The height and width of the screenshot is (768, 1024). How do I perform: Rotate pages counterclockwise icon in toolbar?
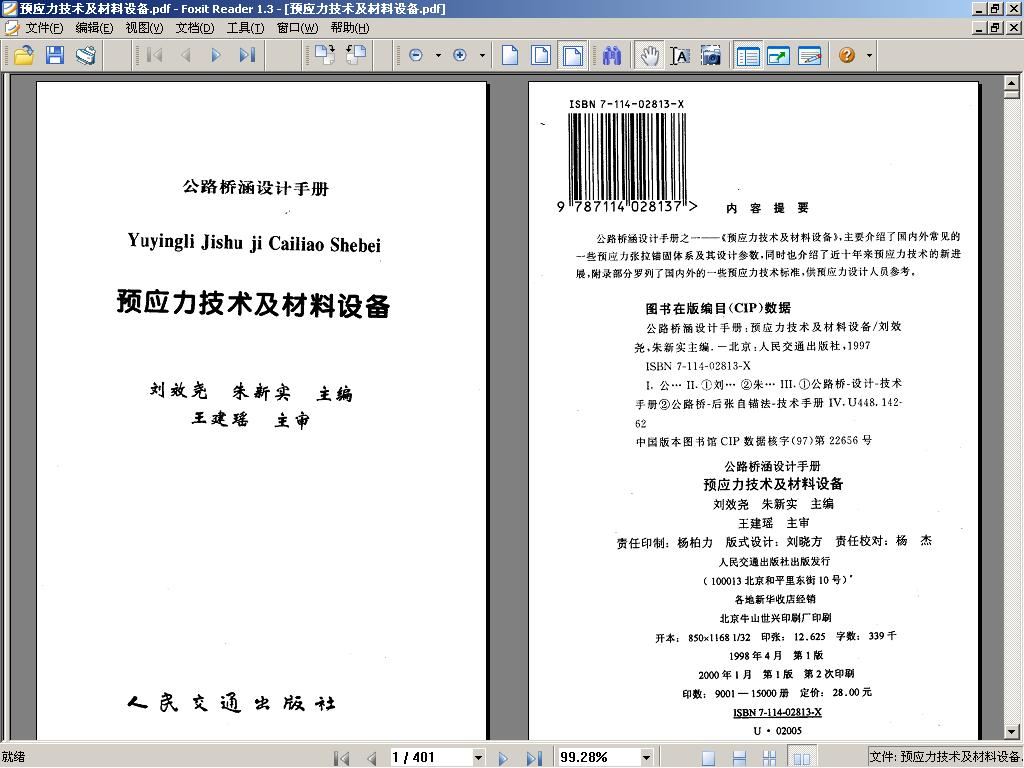point(355,56)
